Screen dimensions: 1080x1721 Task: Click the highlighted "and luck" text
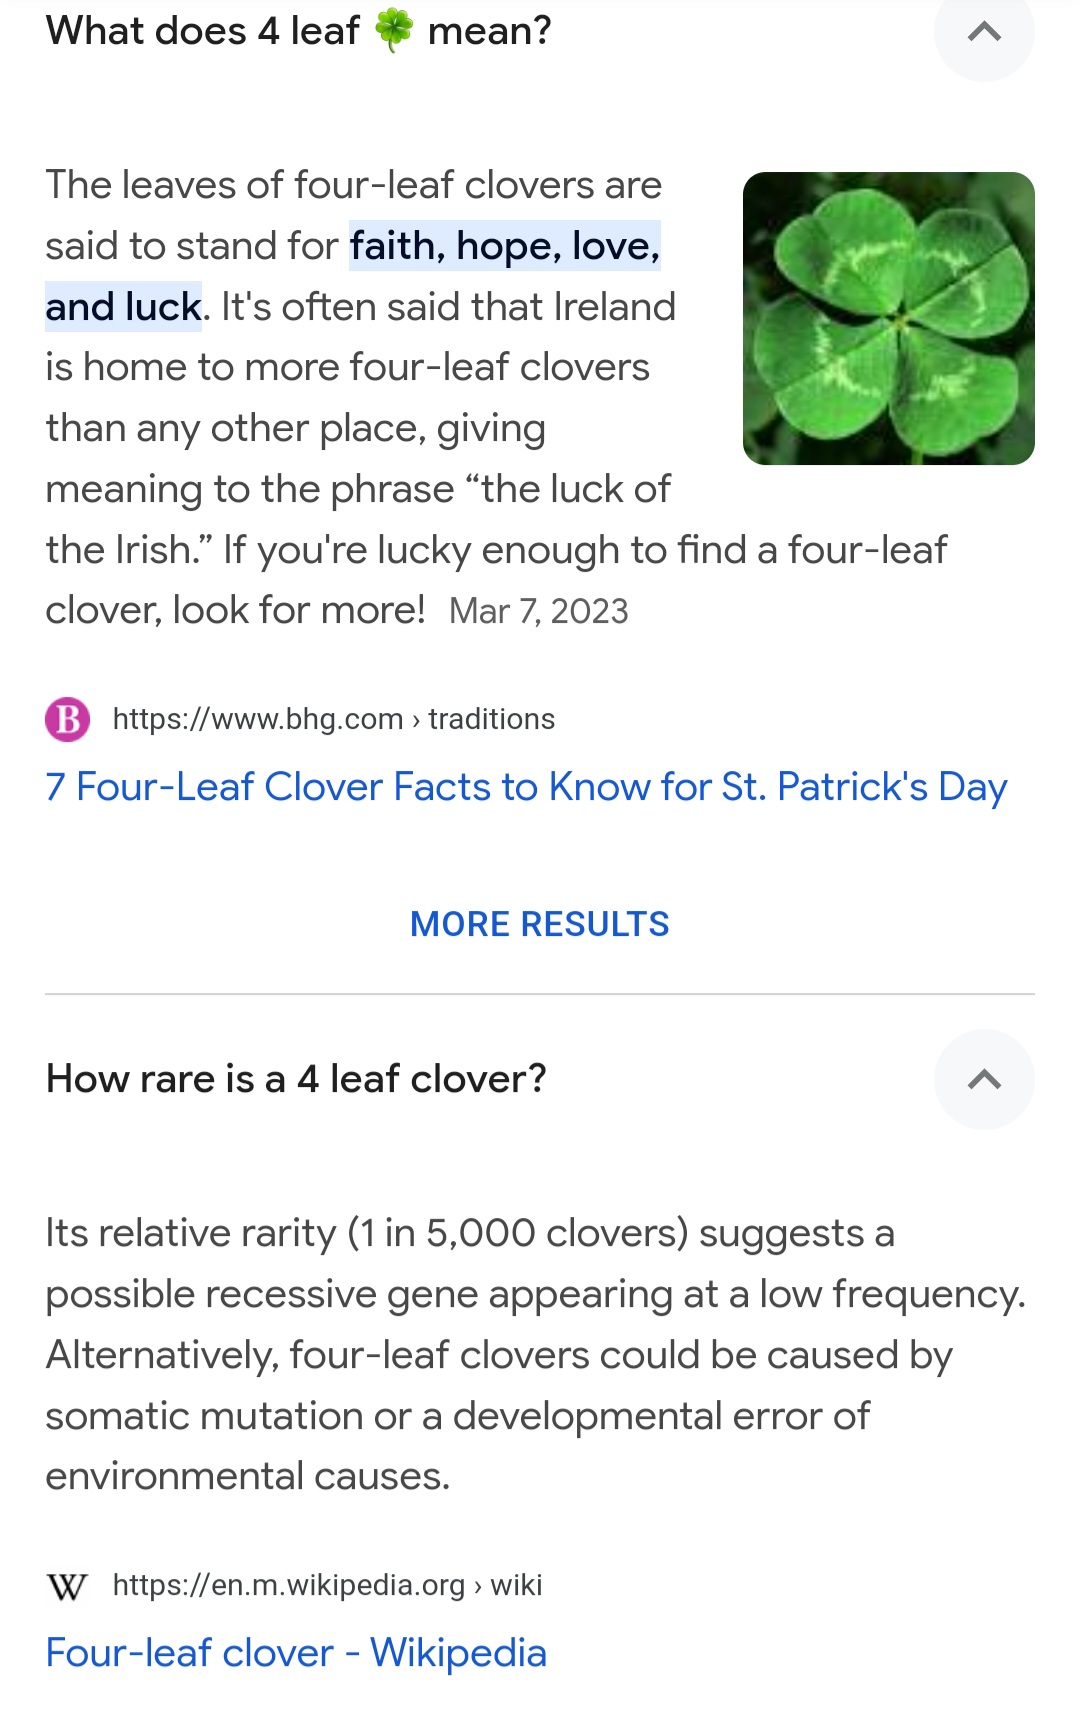click(x=123, y=307)
